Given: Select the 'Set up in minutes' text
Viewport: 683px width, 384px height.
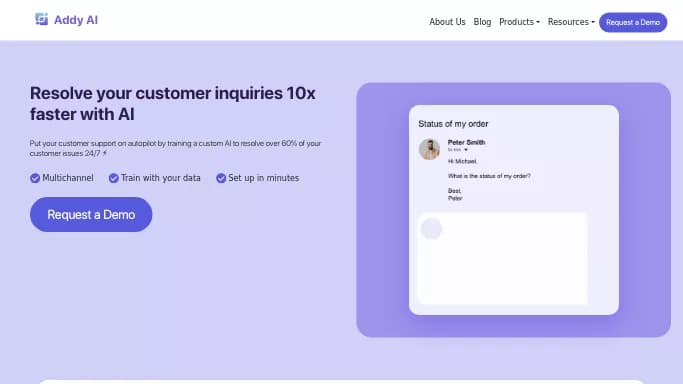Looking at the screenshot, I should click(x=264, y=178).
